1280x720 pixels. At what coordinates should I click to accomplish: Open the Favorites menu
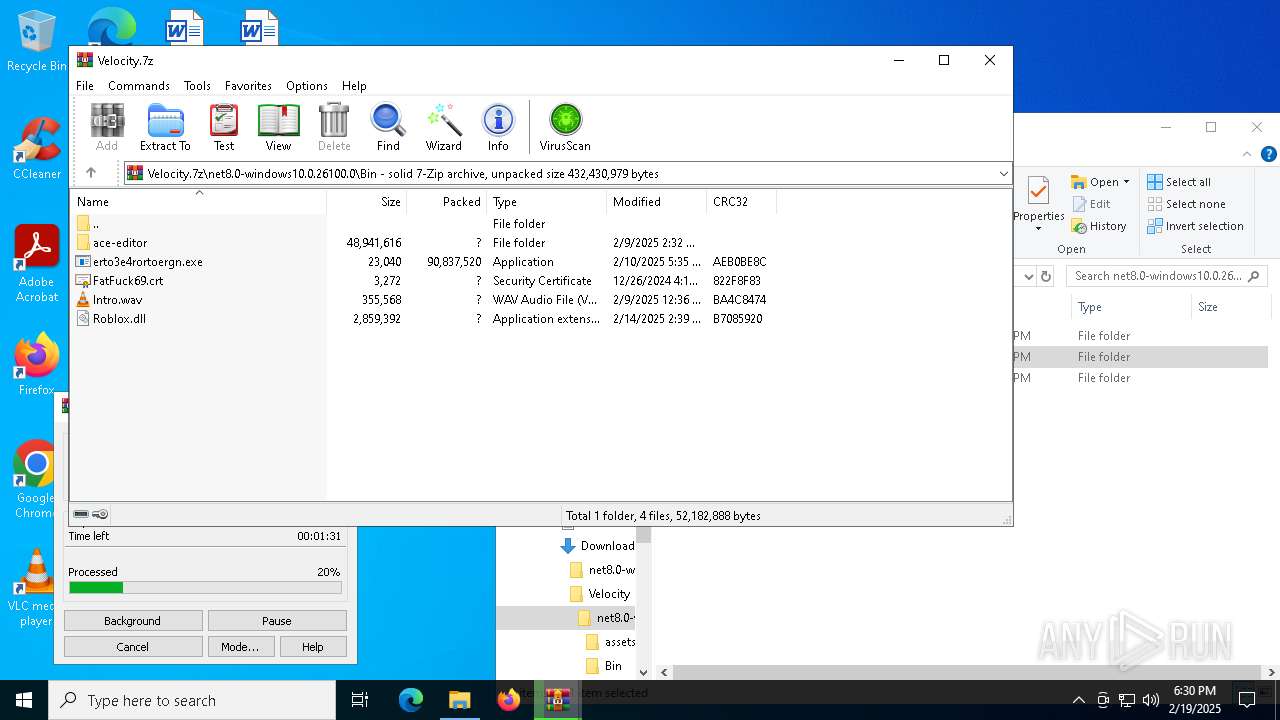[248, 86]
